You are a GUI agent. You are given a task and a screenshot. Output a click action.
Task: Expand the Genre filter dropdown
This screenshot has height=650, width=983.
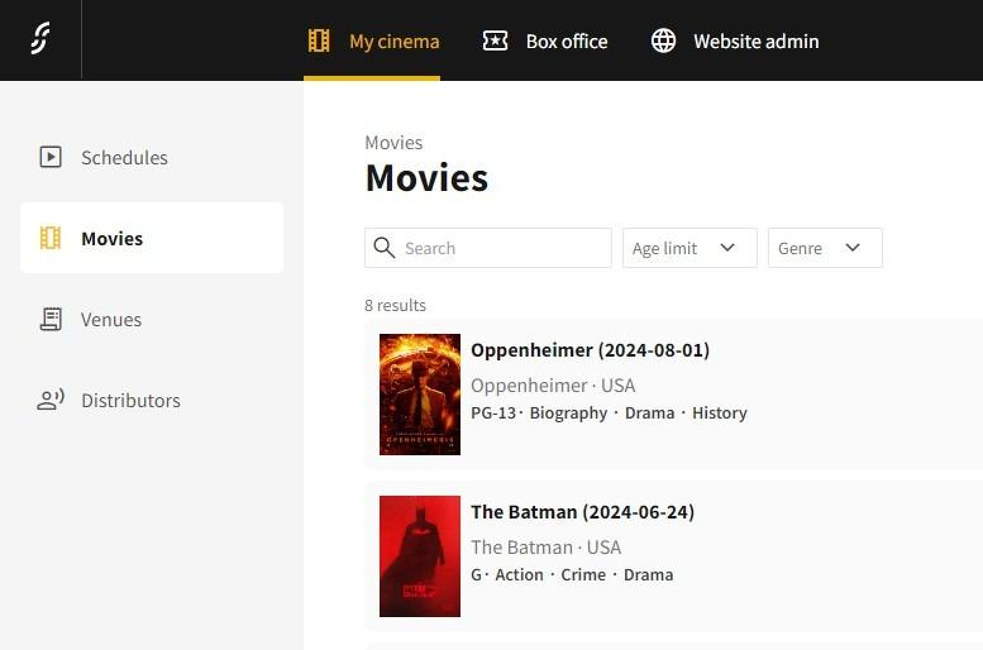pos(824,248)
